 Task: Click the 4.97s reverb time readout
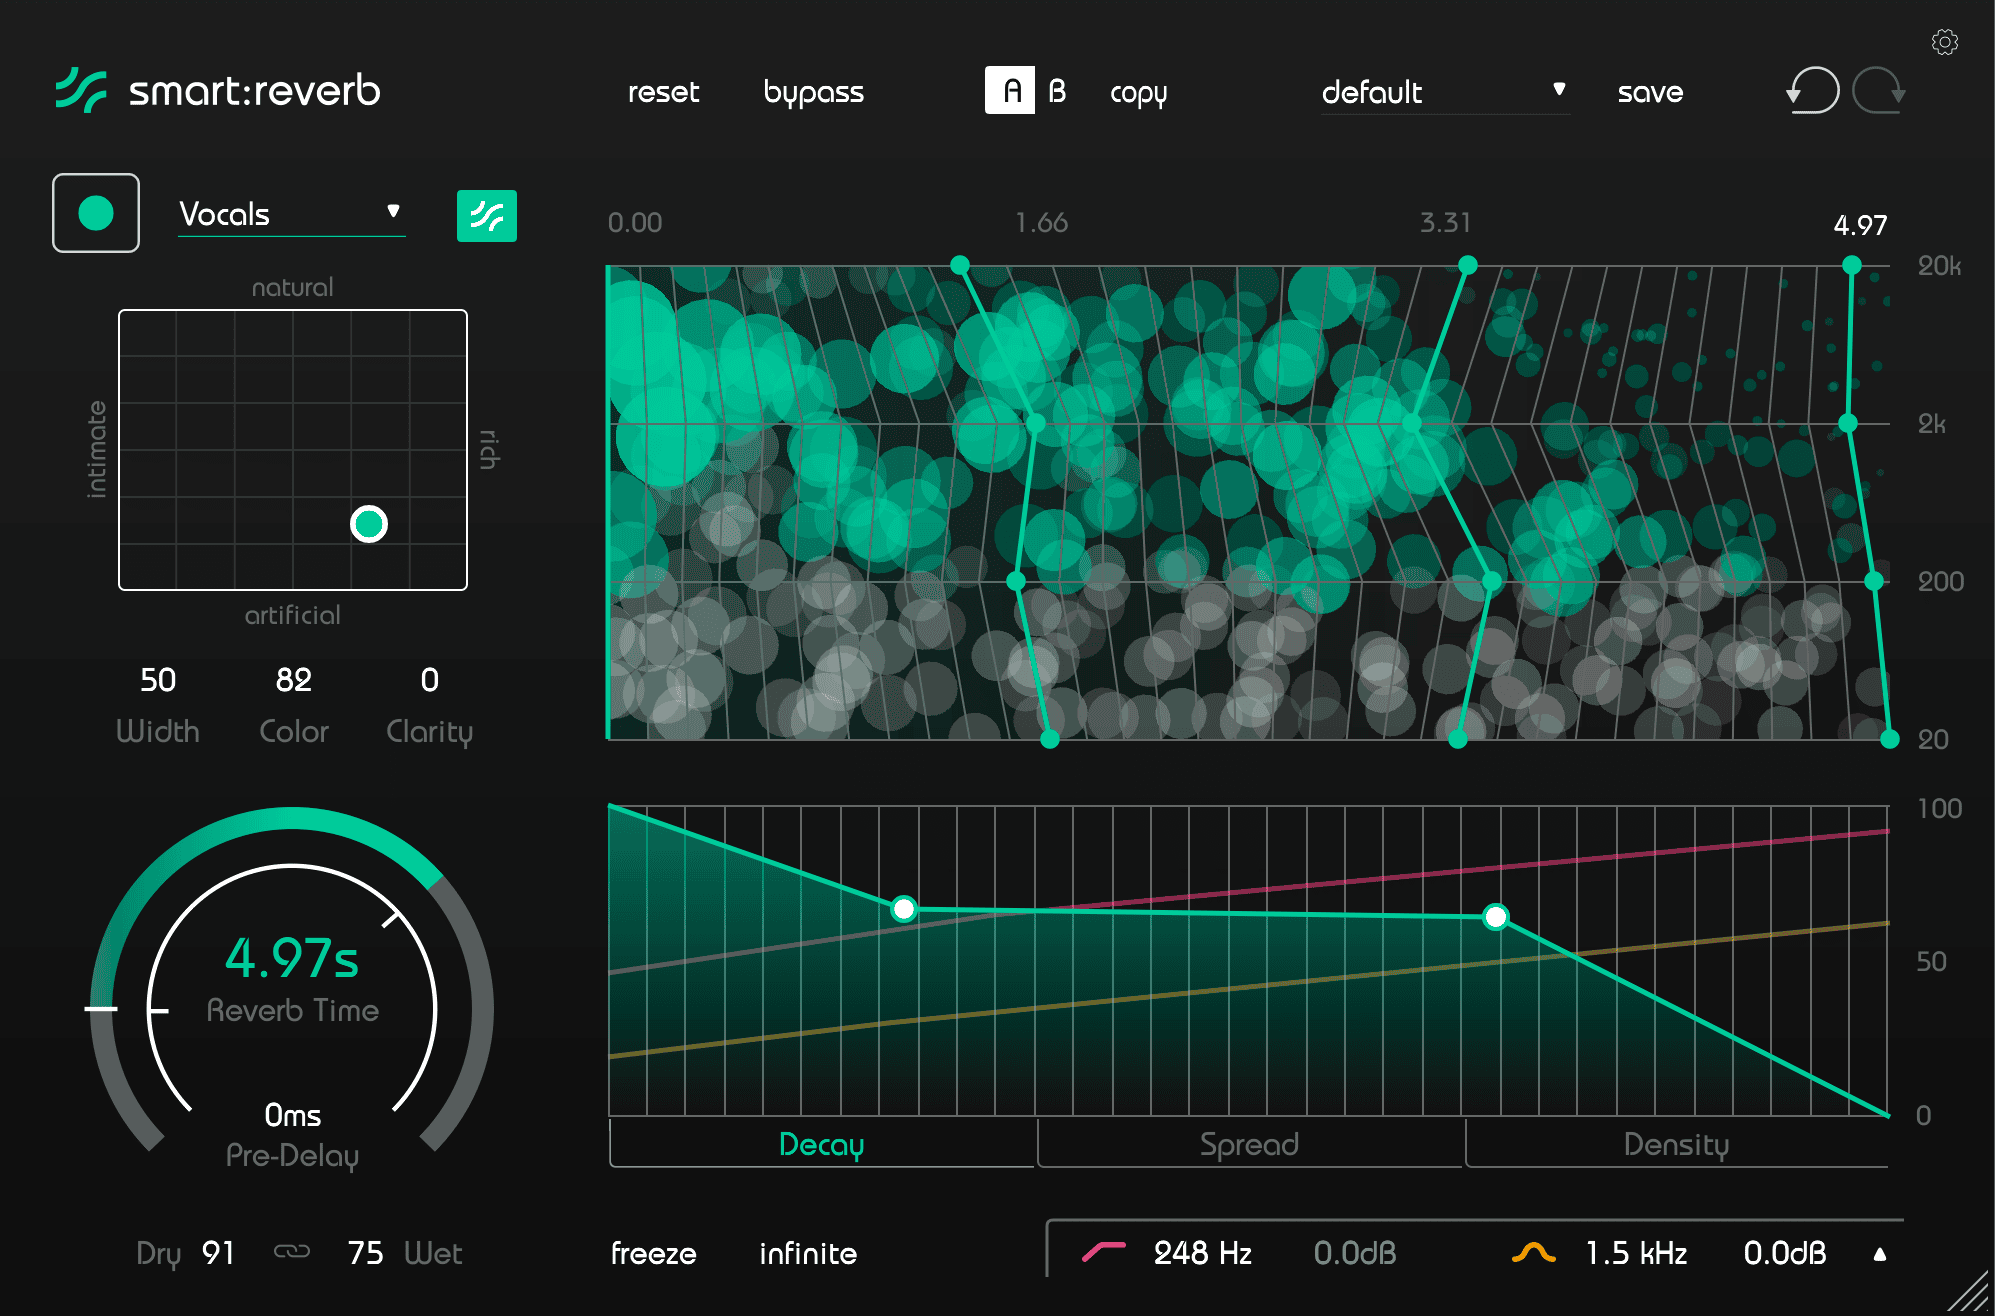coord(292,958)
